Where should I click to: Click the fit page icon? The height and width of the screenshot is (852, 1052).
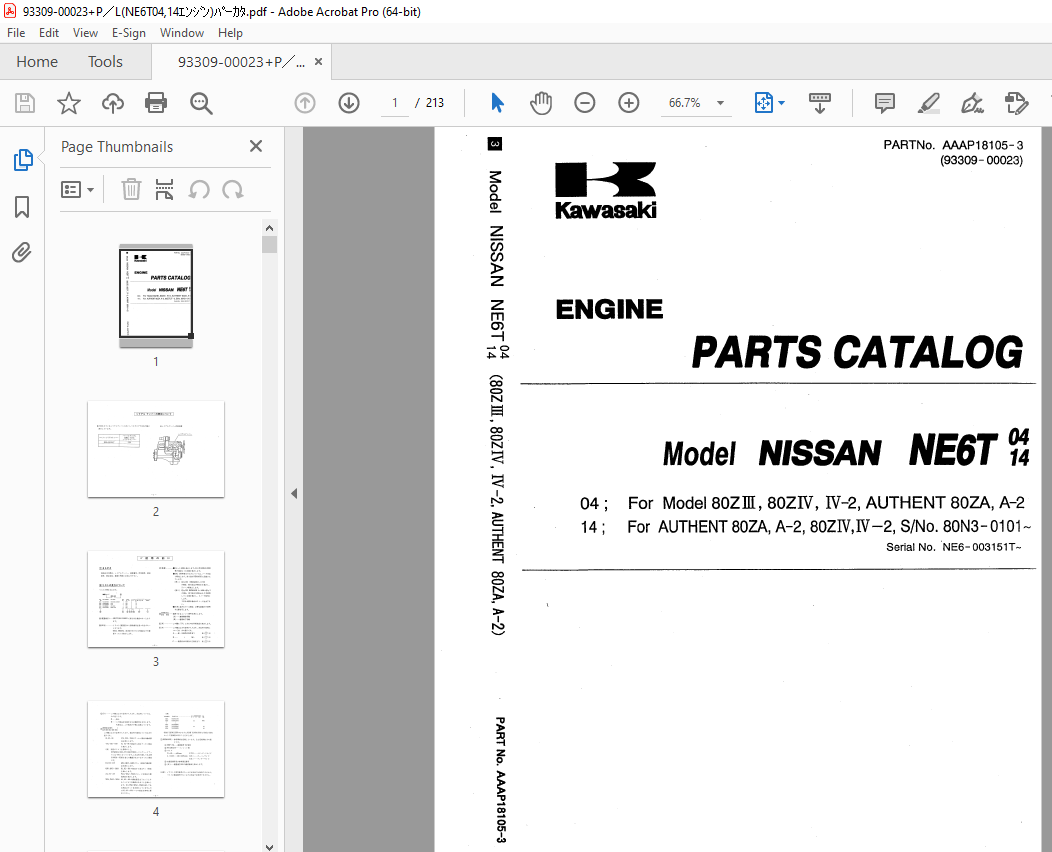[764, 103]
